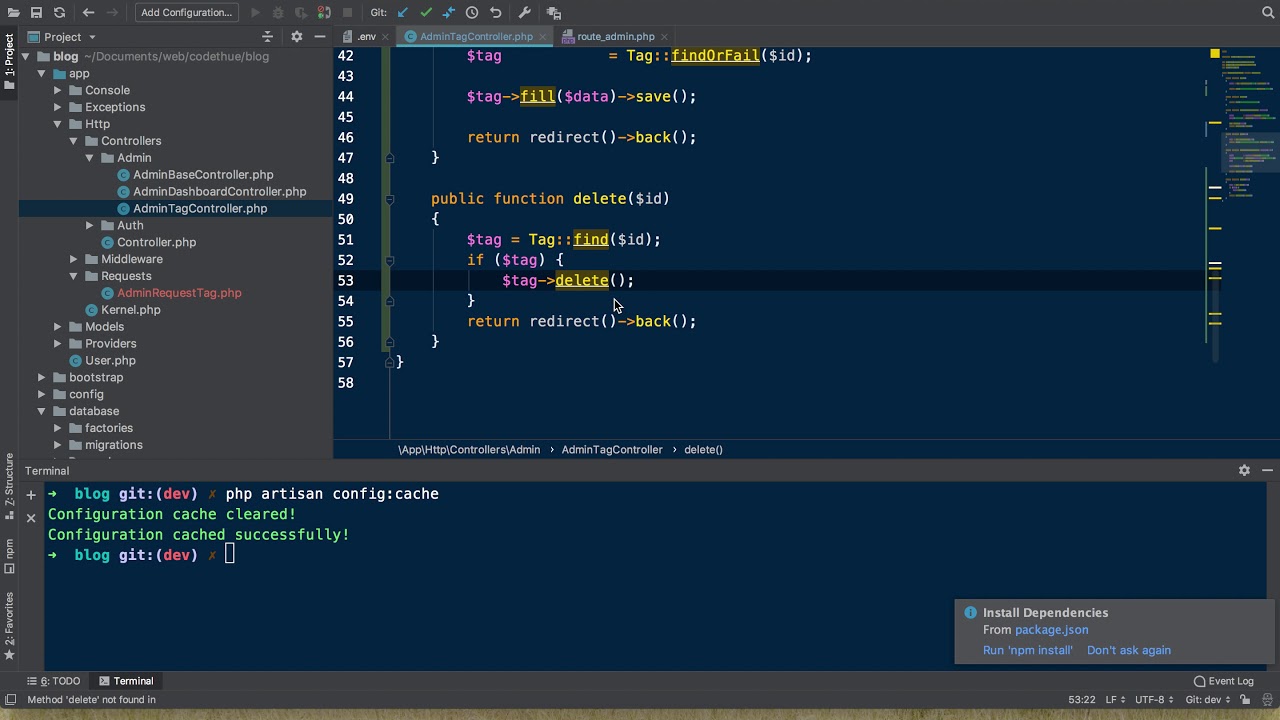Change line separator LF dropdown
The width and height of the screenshot is (1280, 720).
(x=1115, y=700)
